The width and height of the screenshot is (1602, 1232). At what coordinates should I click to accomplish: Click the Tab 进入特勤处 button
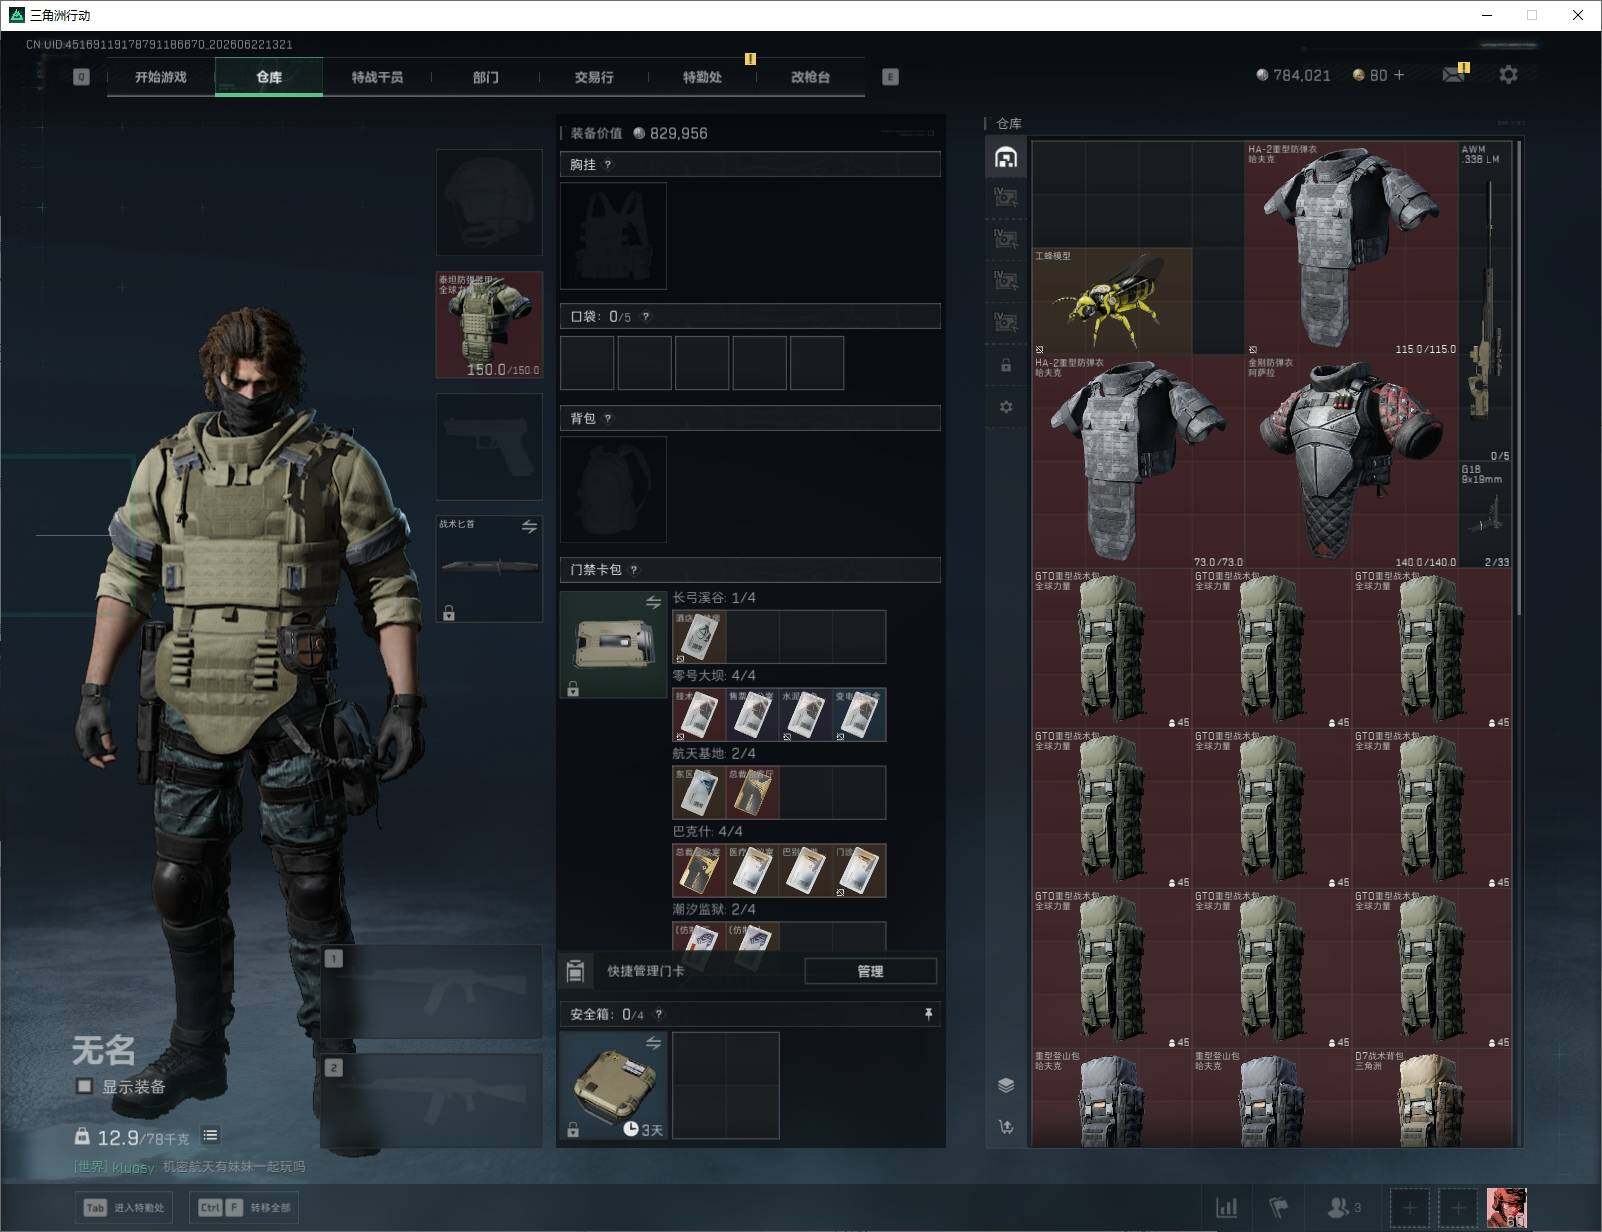click(125, 1207)
